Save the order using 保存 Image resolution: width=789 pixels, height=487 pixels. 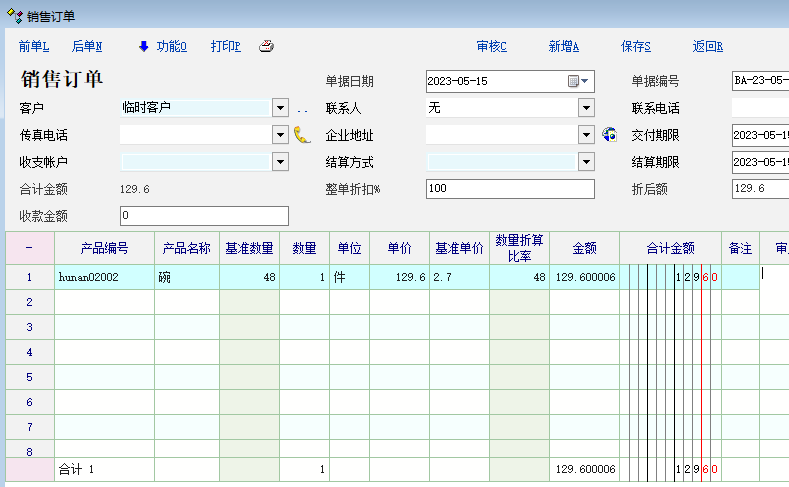click(636, 46)
